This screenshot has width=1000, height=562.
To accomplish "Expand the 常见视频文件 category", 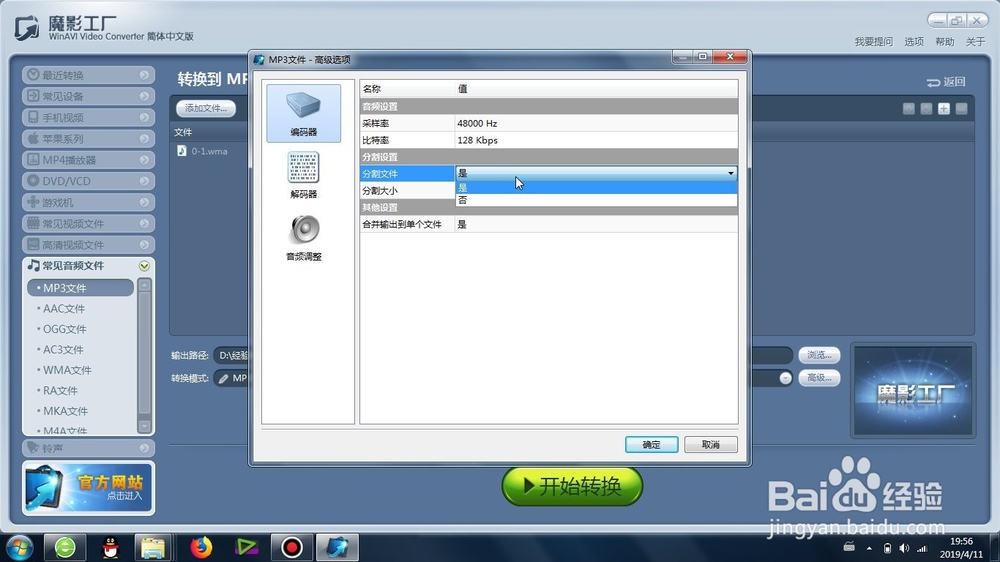I will click(x=89, y=223).
